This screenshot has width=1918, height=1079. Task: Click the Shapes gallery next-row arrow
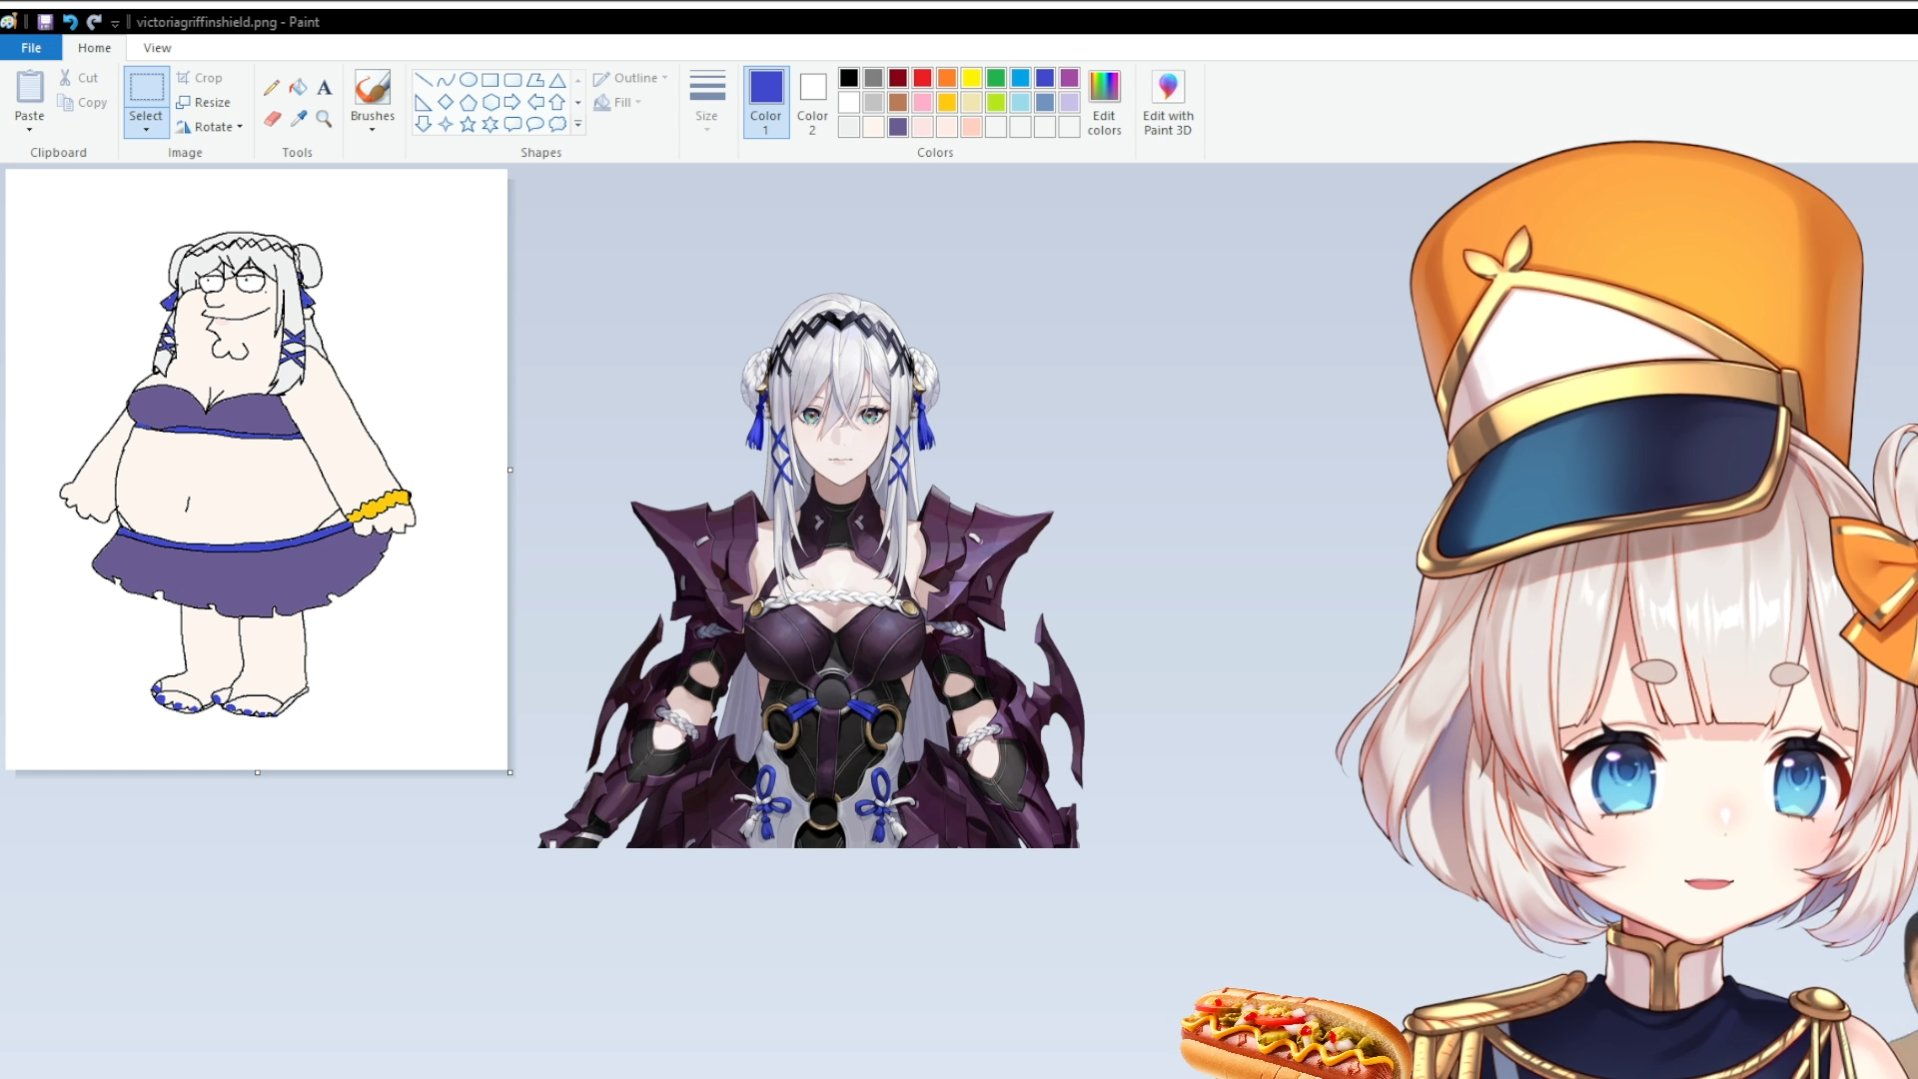tap(578, 102)
